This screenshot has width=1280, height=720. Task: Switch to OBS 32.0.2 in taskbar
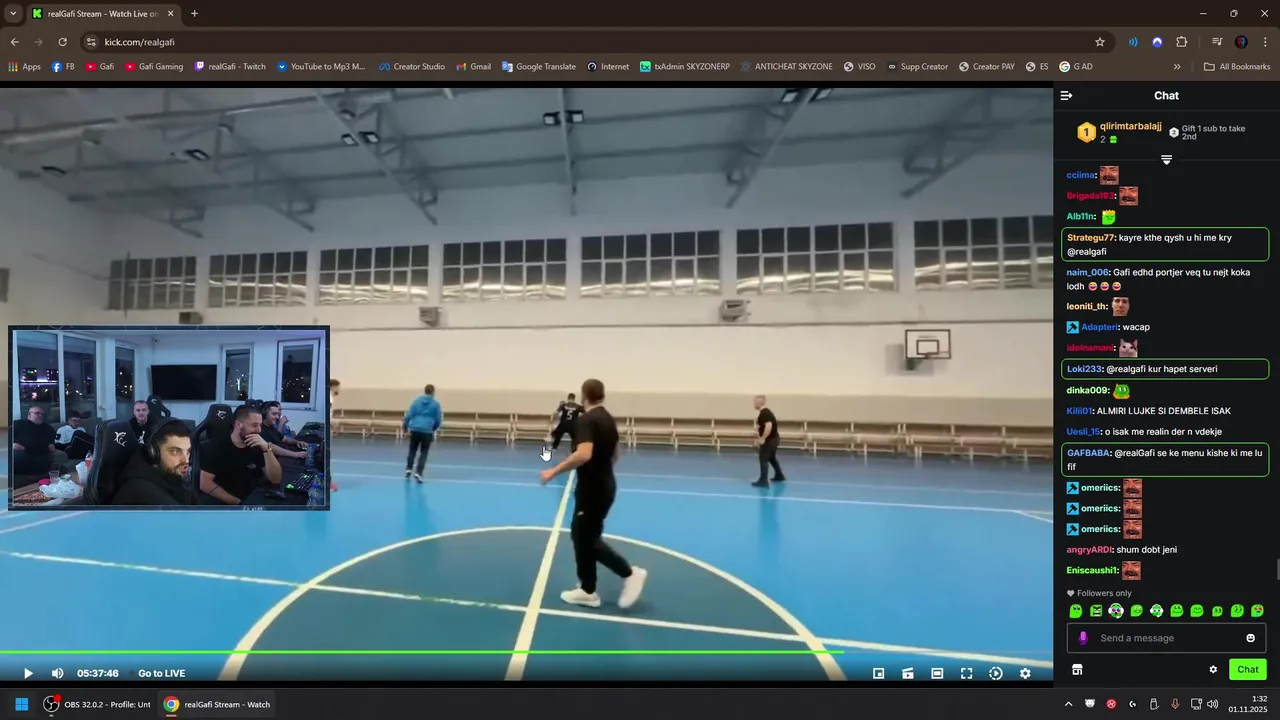pyautogui.click(x=97, y=704)
